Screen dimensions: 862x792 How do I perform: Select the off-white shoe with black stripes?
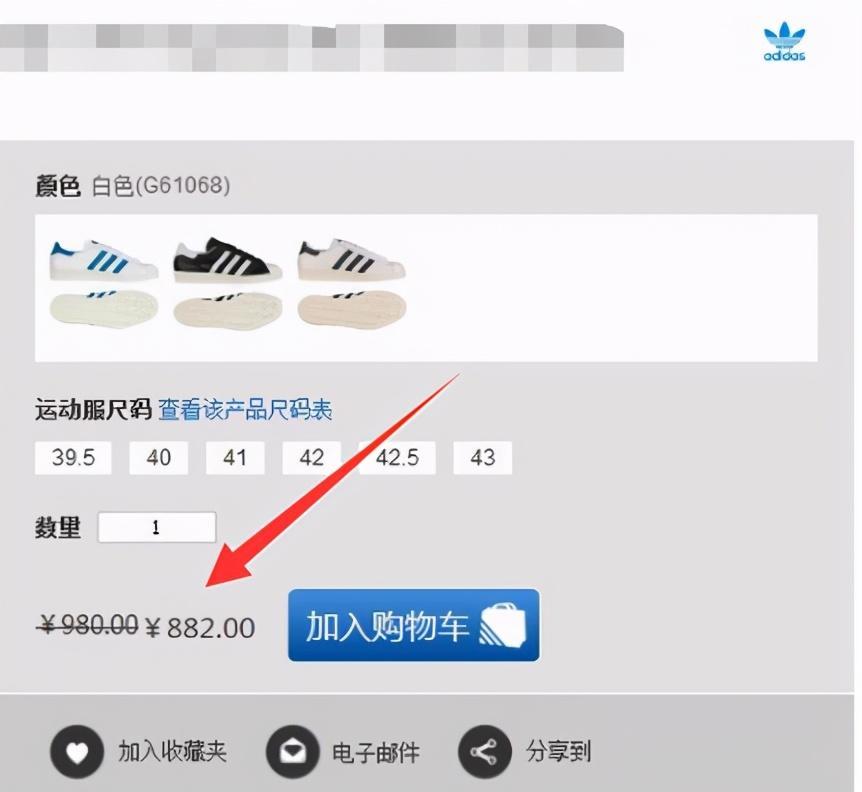pyautogui.click(x=352, y=284)
